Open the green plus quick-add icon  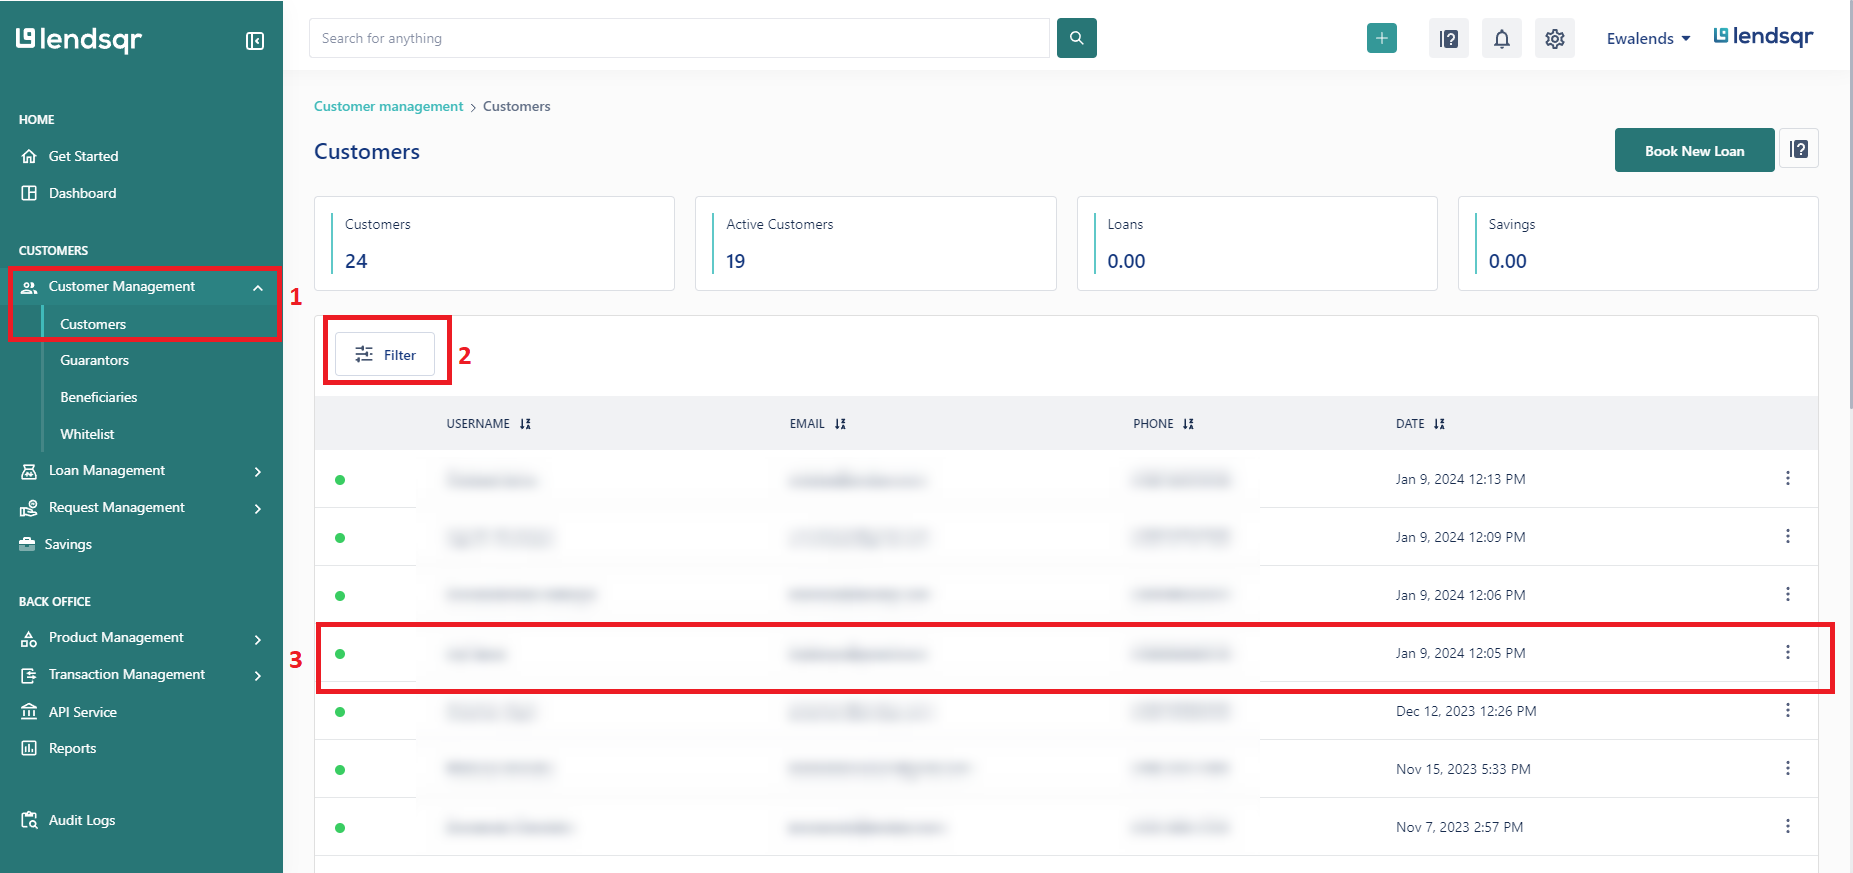1382,38
